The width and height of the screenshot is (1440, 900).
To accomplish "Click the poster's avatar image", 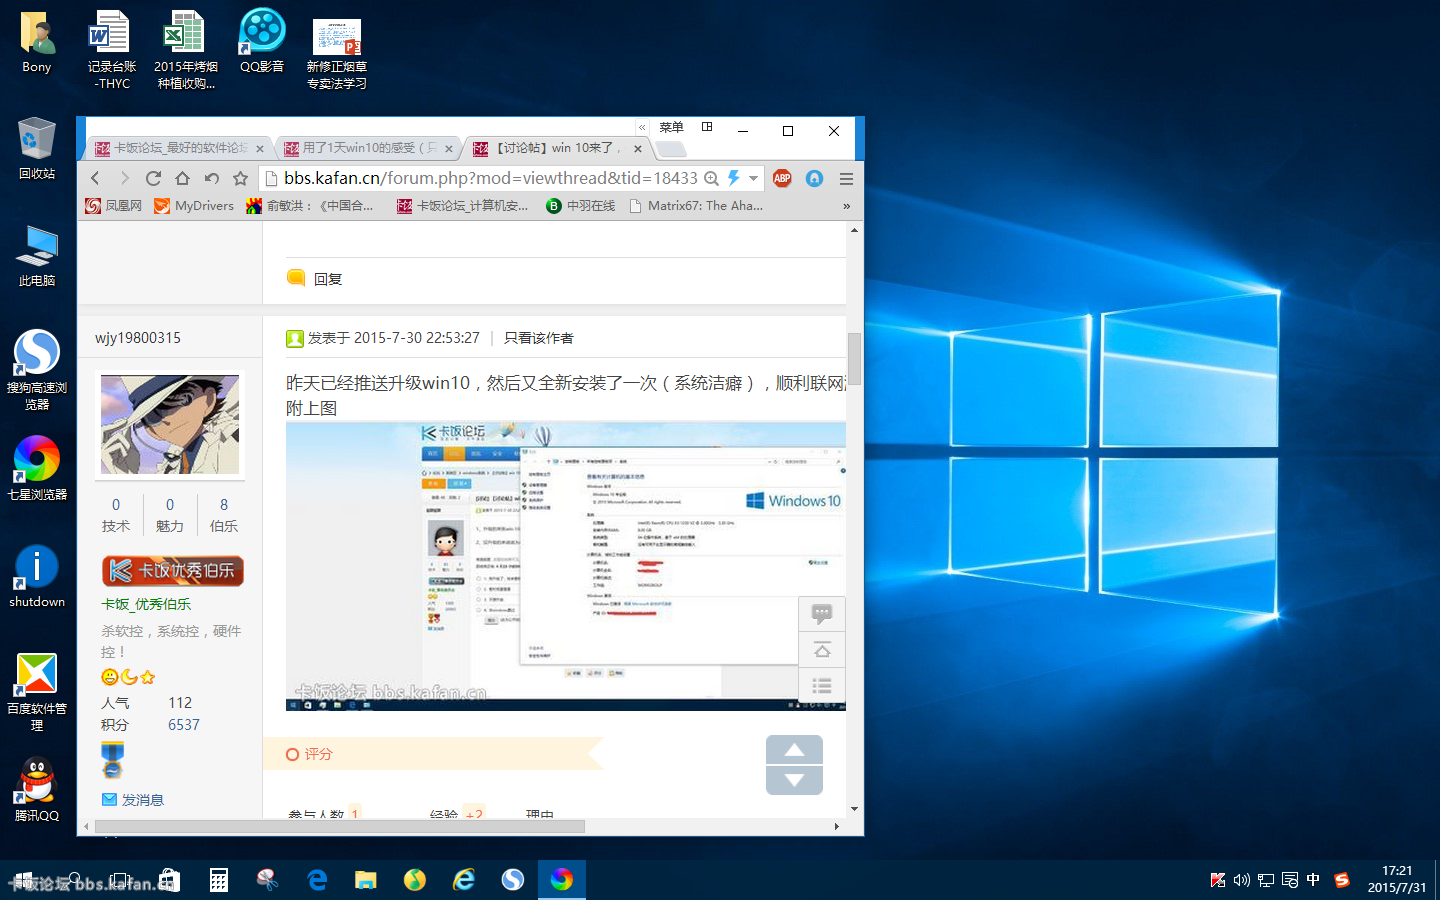I will pyautogui.click(x=170, y=424).
